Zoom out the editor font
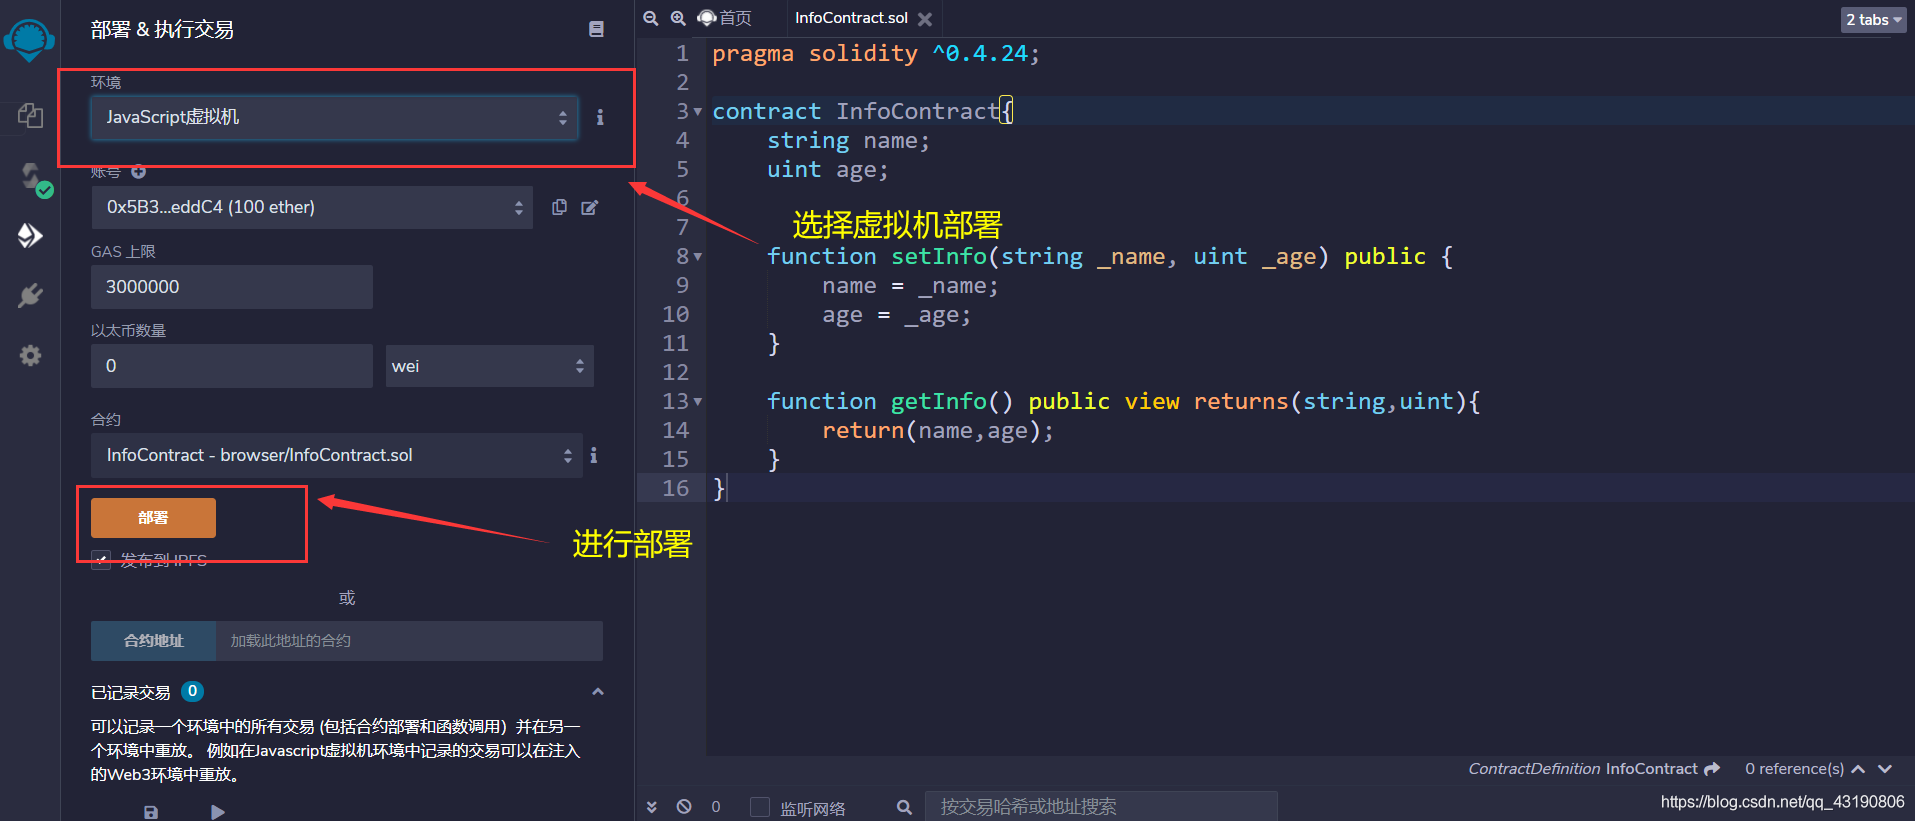The height and width of the screenshot is (821, 1915). pyautogui.click(x=651, y=18)
